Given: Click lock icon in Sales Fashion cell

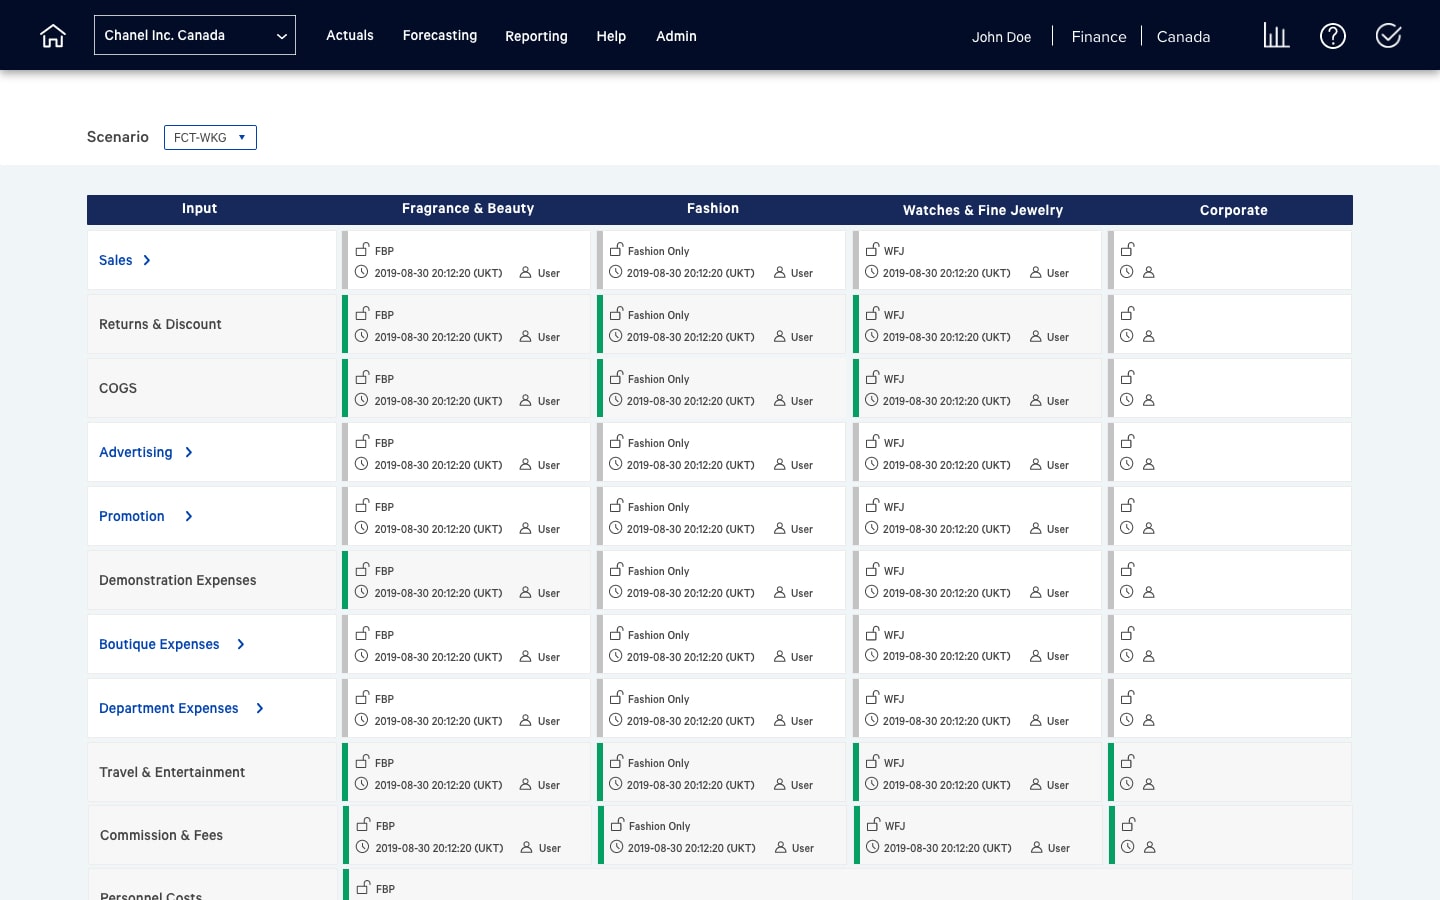Looking at the screenshot, I should (x=617, y=249).
